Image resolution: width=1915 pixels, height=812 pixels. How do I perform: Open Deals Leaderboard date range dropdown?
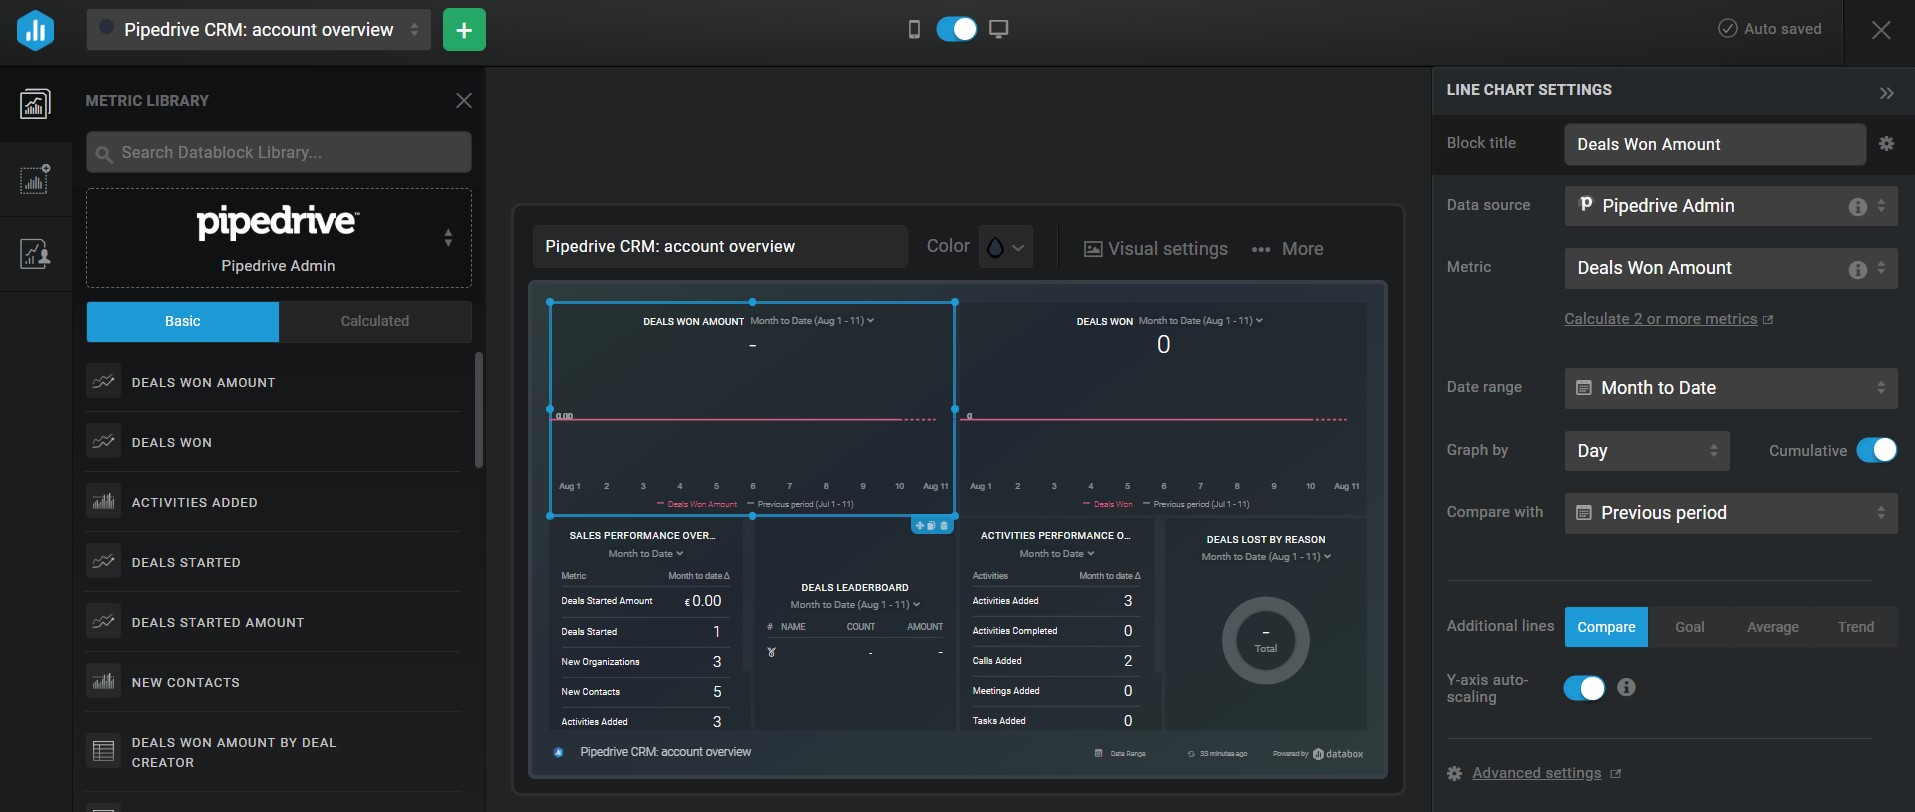point(855,605)
